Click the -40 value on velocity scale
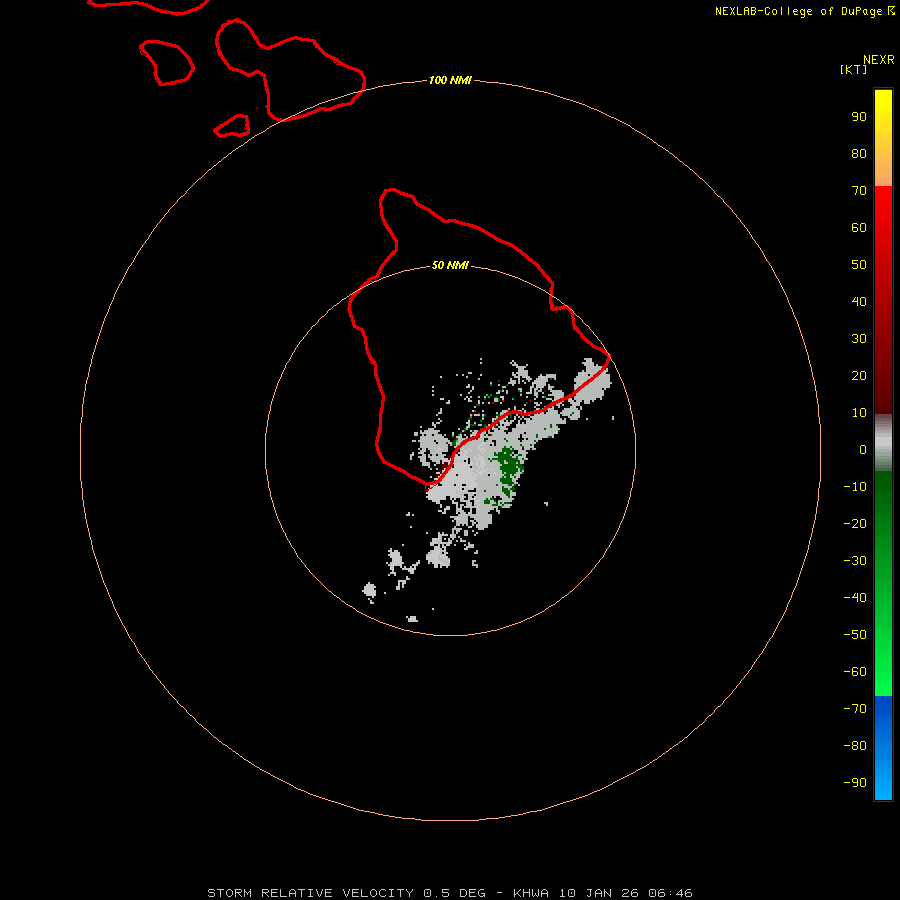The image size is (900, 900). pos(855,598)
